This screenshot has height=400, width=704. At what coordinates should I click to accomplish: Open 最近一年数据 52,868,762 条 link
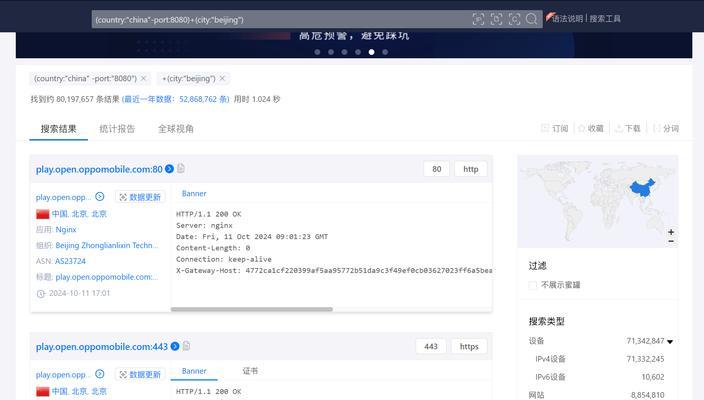pyautogui.click(x=176, y=99)
